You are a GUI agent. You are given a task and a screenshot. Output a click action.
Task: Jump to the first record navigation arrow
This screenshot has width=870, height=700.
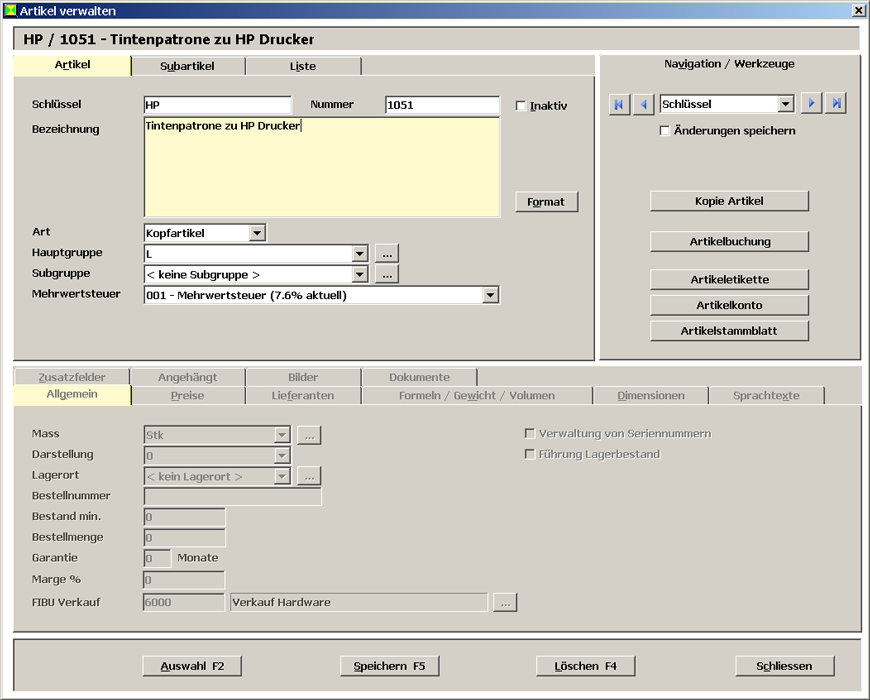(x=620, y=104)
